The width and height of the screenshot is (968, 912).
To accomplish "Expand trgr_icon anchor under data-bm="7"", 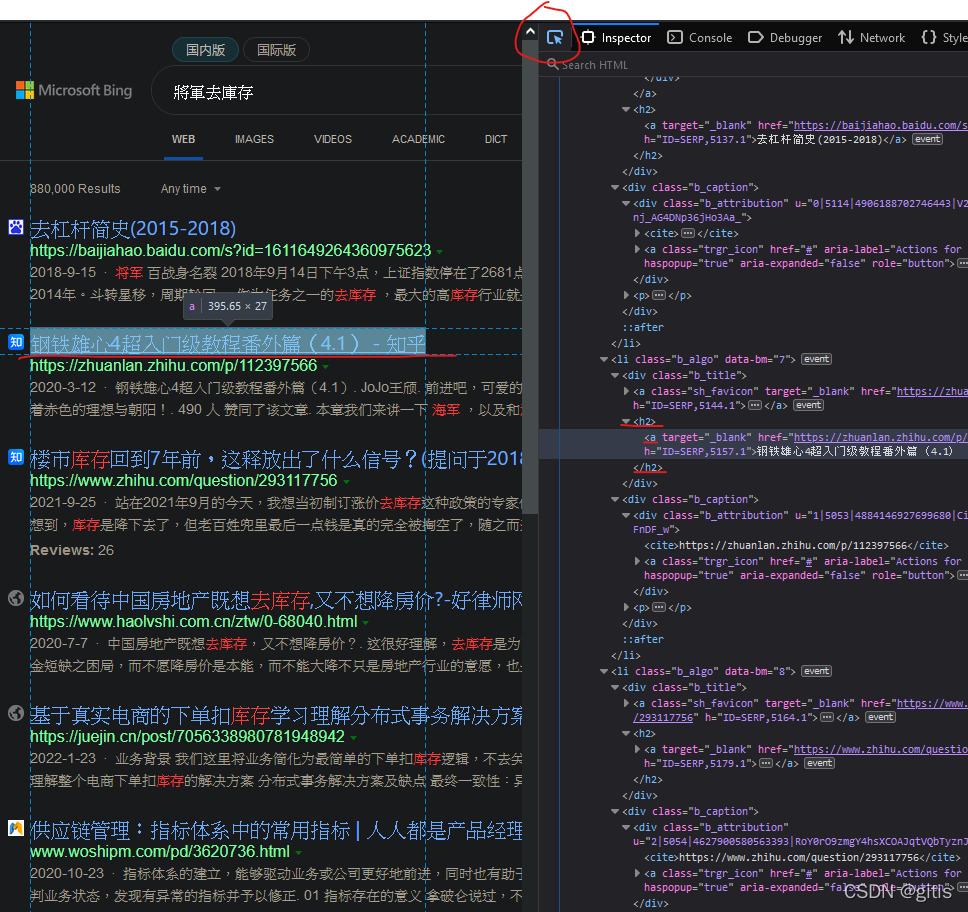I will 637,561.
